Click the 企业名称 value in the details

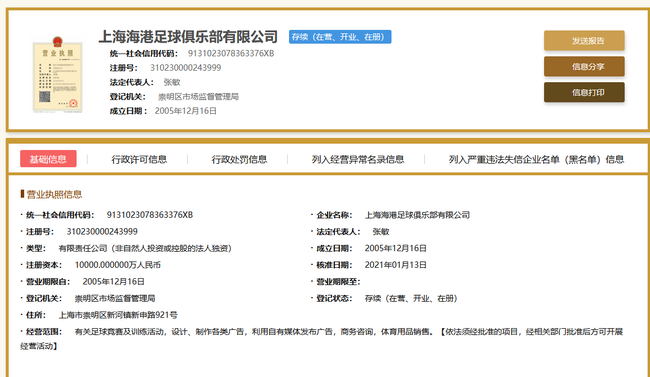(x=417, y=215)
